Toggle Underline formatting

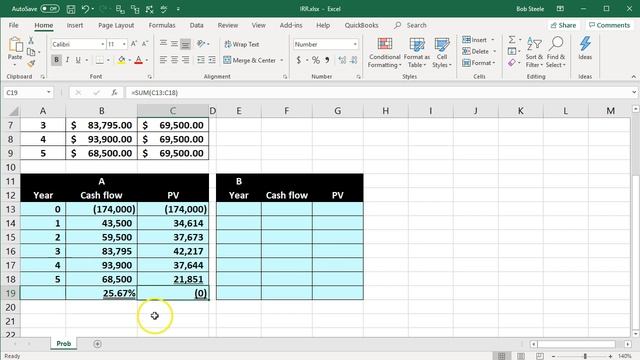pos(78,60)
